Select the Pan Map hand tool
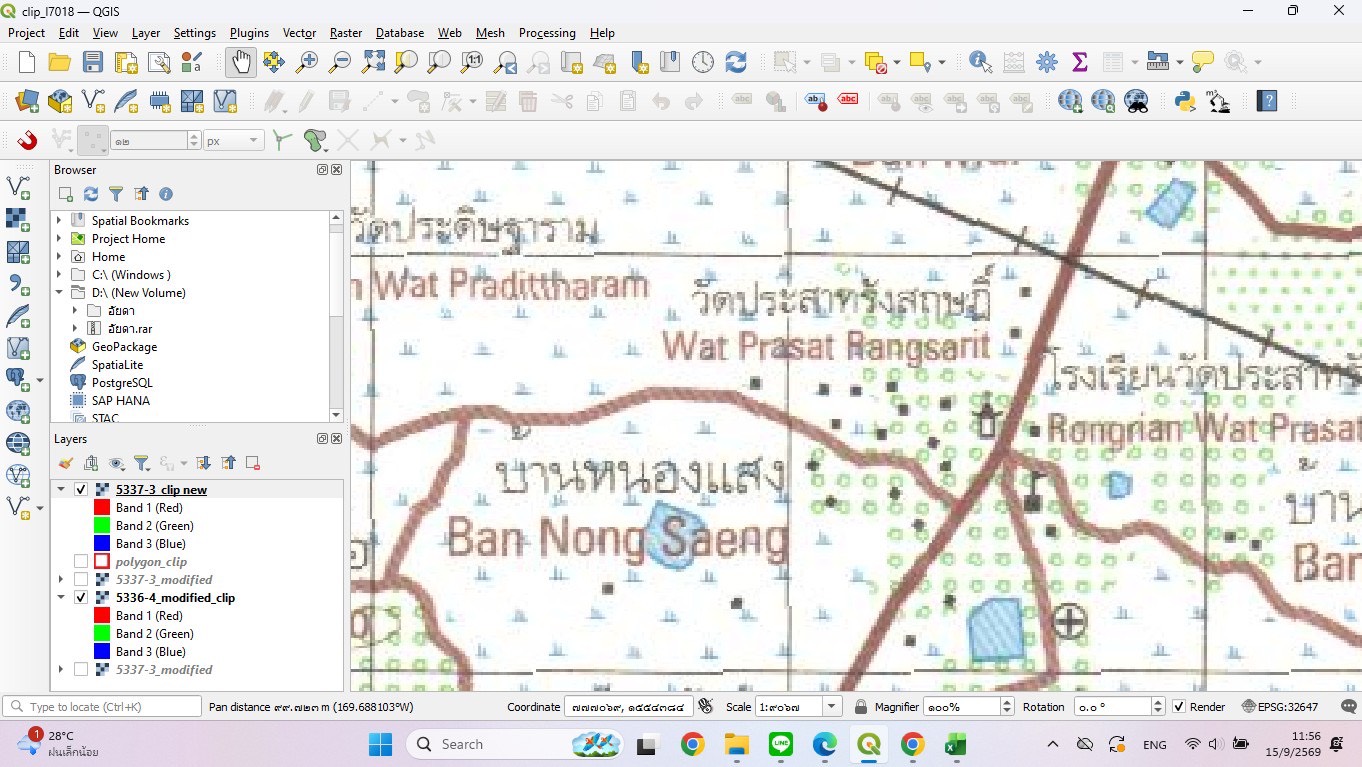1362x767 pixels. click(x=240, y=62)
